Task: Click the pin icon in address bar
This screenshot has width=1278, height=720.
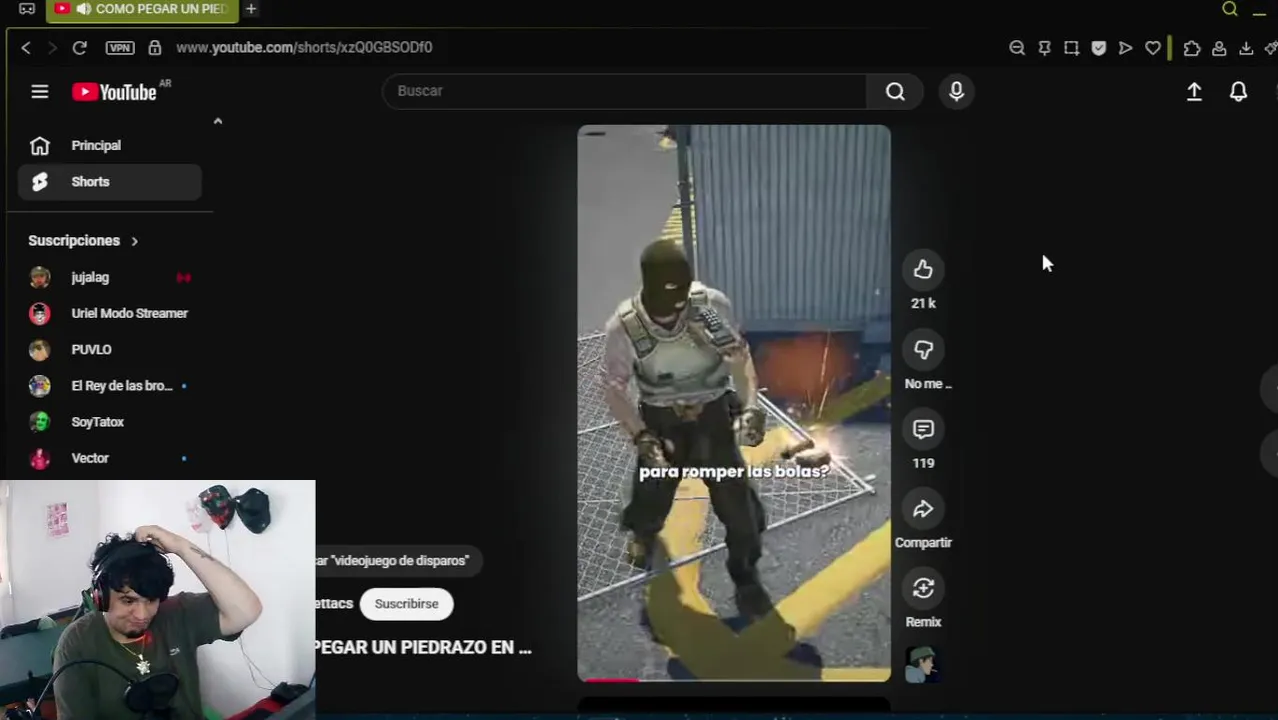Action: 1044,47
